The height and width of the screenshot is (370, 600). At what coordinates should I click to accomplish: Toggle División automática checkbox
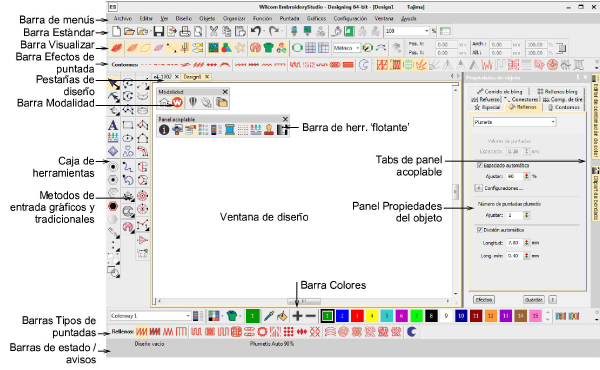coord(479,230)
